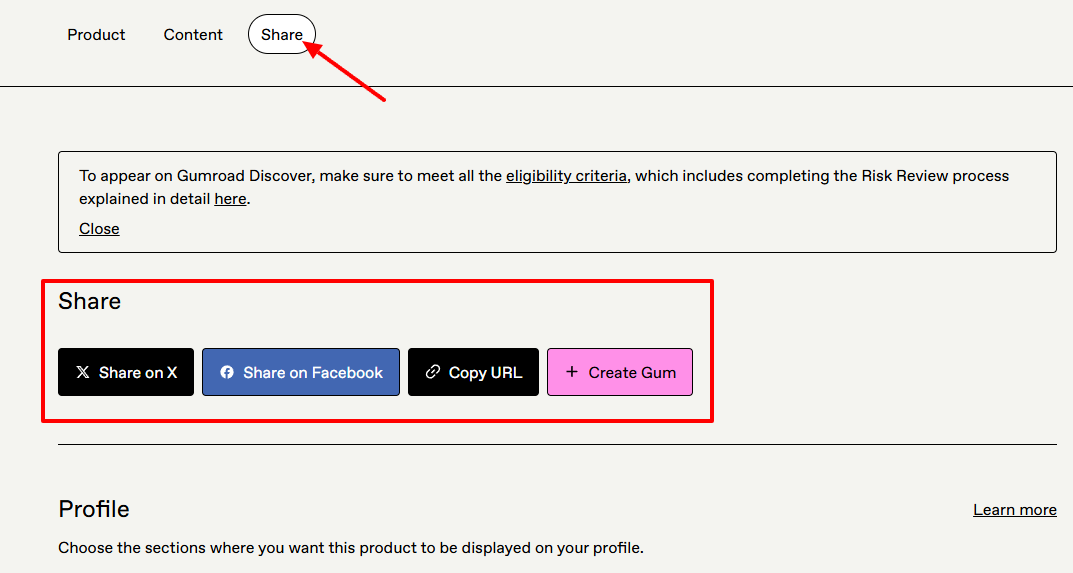Screen dimensions: 1073x573
Task: Select the pink Create Gum button
Action: [x=620, y=372]
